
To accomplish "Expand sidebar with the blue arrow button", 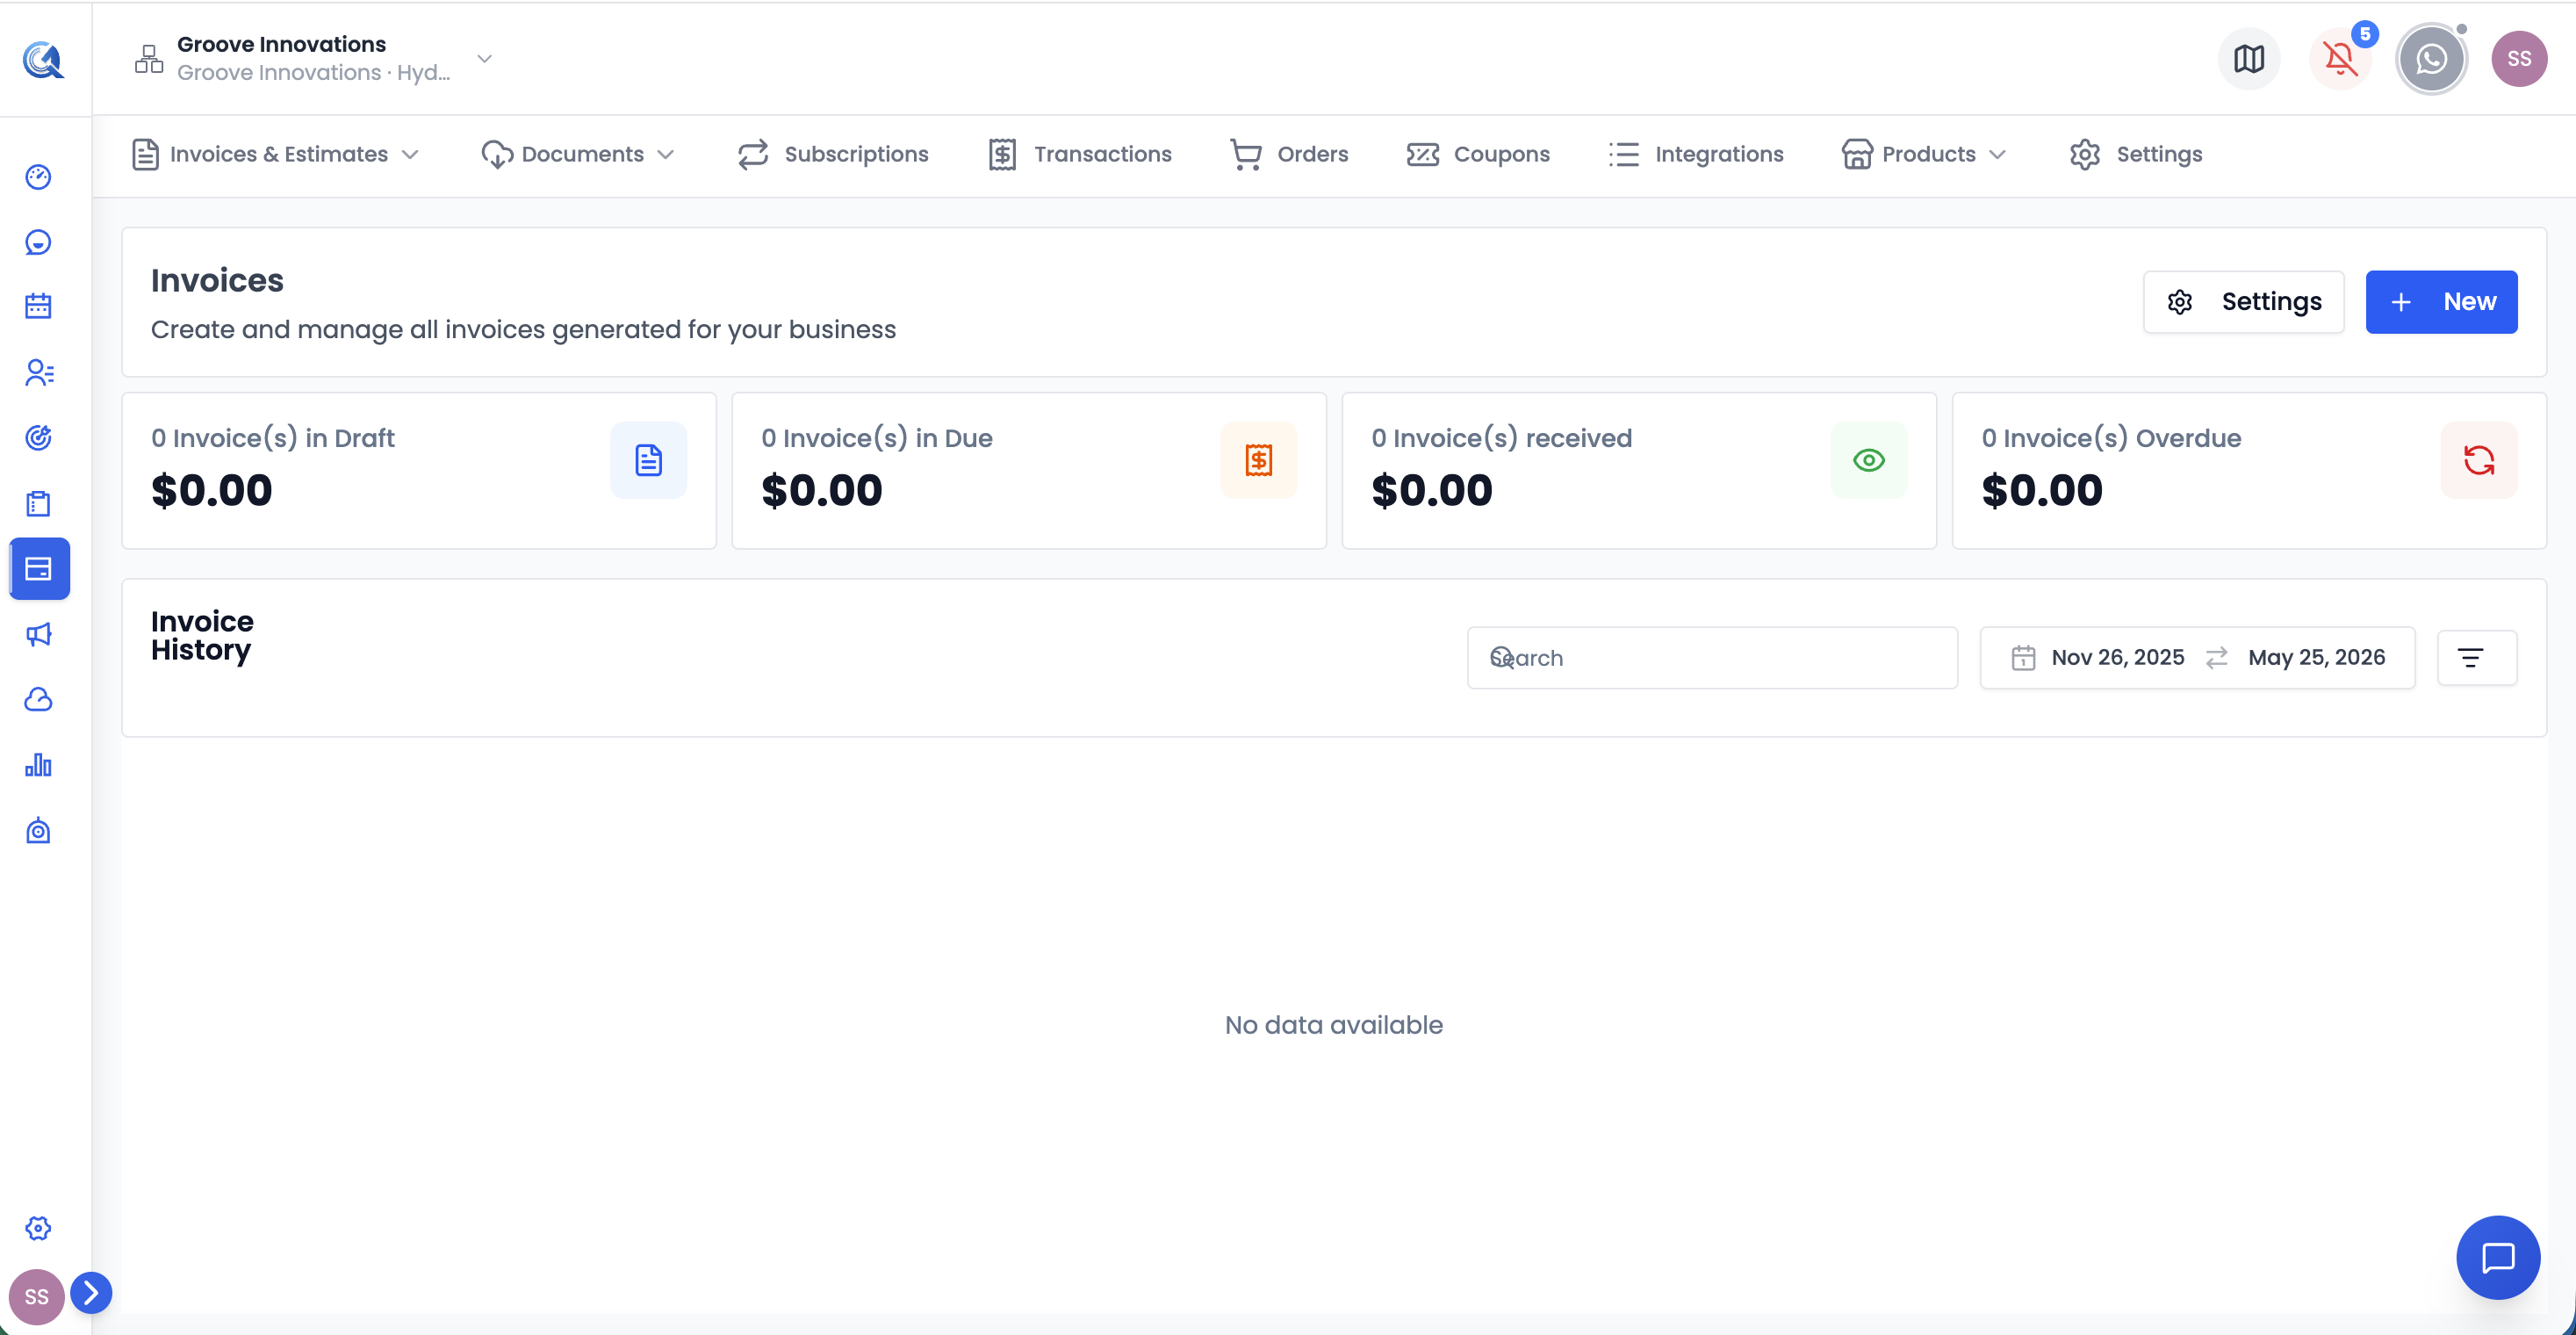I will (91, 1293).
